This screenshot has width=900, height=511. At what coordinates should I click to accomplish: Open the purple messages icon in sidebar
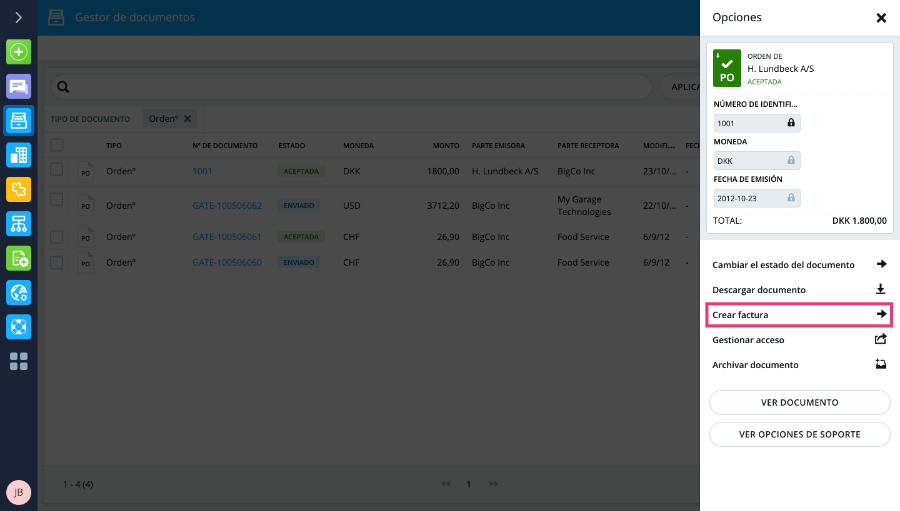click(x=18, y=86)
